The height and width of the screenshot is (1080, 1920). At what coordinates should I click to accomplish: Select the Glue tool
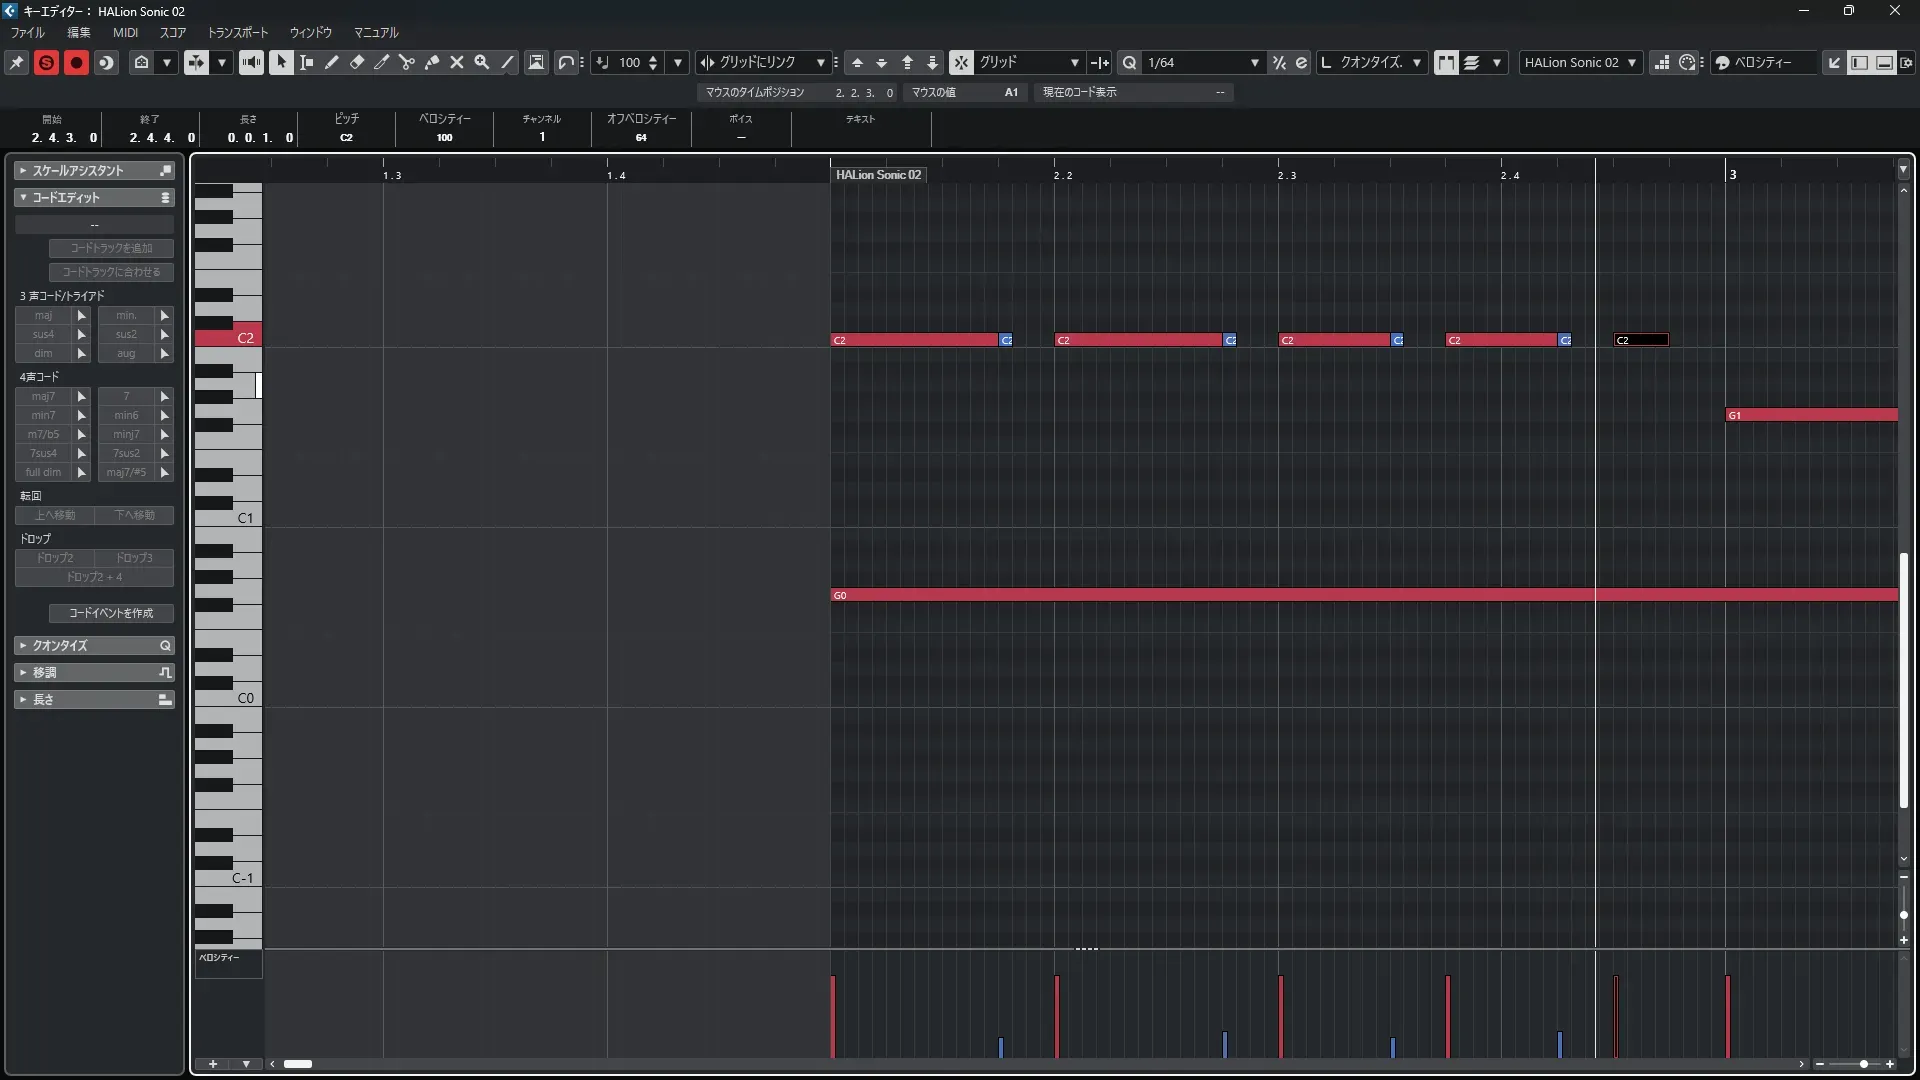click(x=432, y=62)
